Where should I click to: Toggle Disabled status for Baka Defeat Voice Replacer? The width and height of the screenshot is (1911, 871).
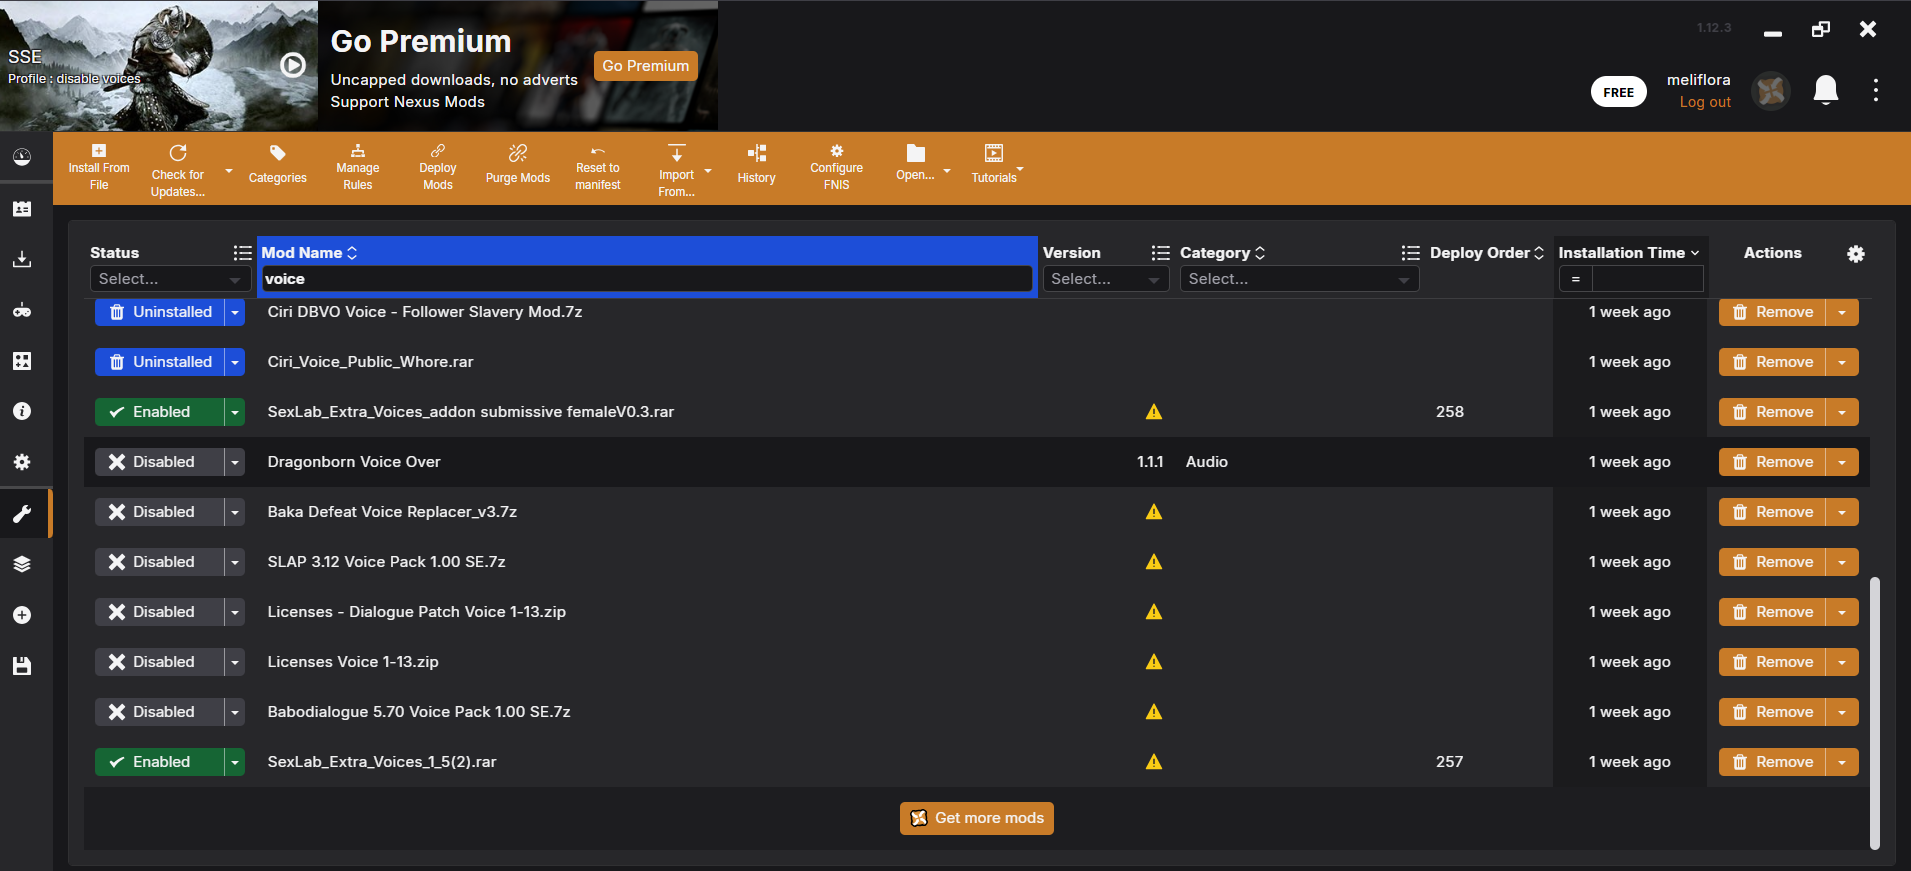159,512
